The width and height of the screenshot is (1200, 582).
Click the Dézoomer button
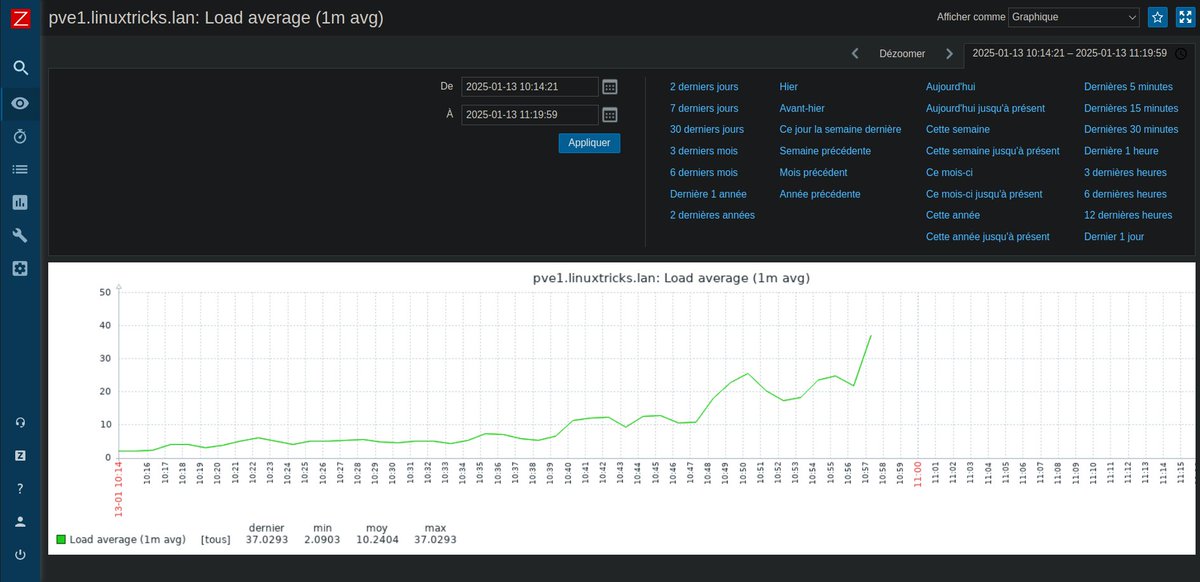coord(902,53)
